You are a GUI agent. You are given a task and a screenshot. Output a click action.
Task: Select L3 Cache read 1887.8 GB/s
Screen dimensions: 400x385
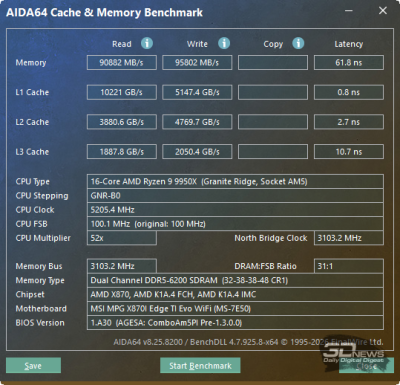coord(122,152)
